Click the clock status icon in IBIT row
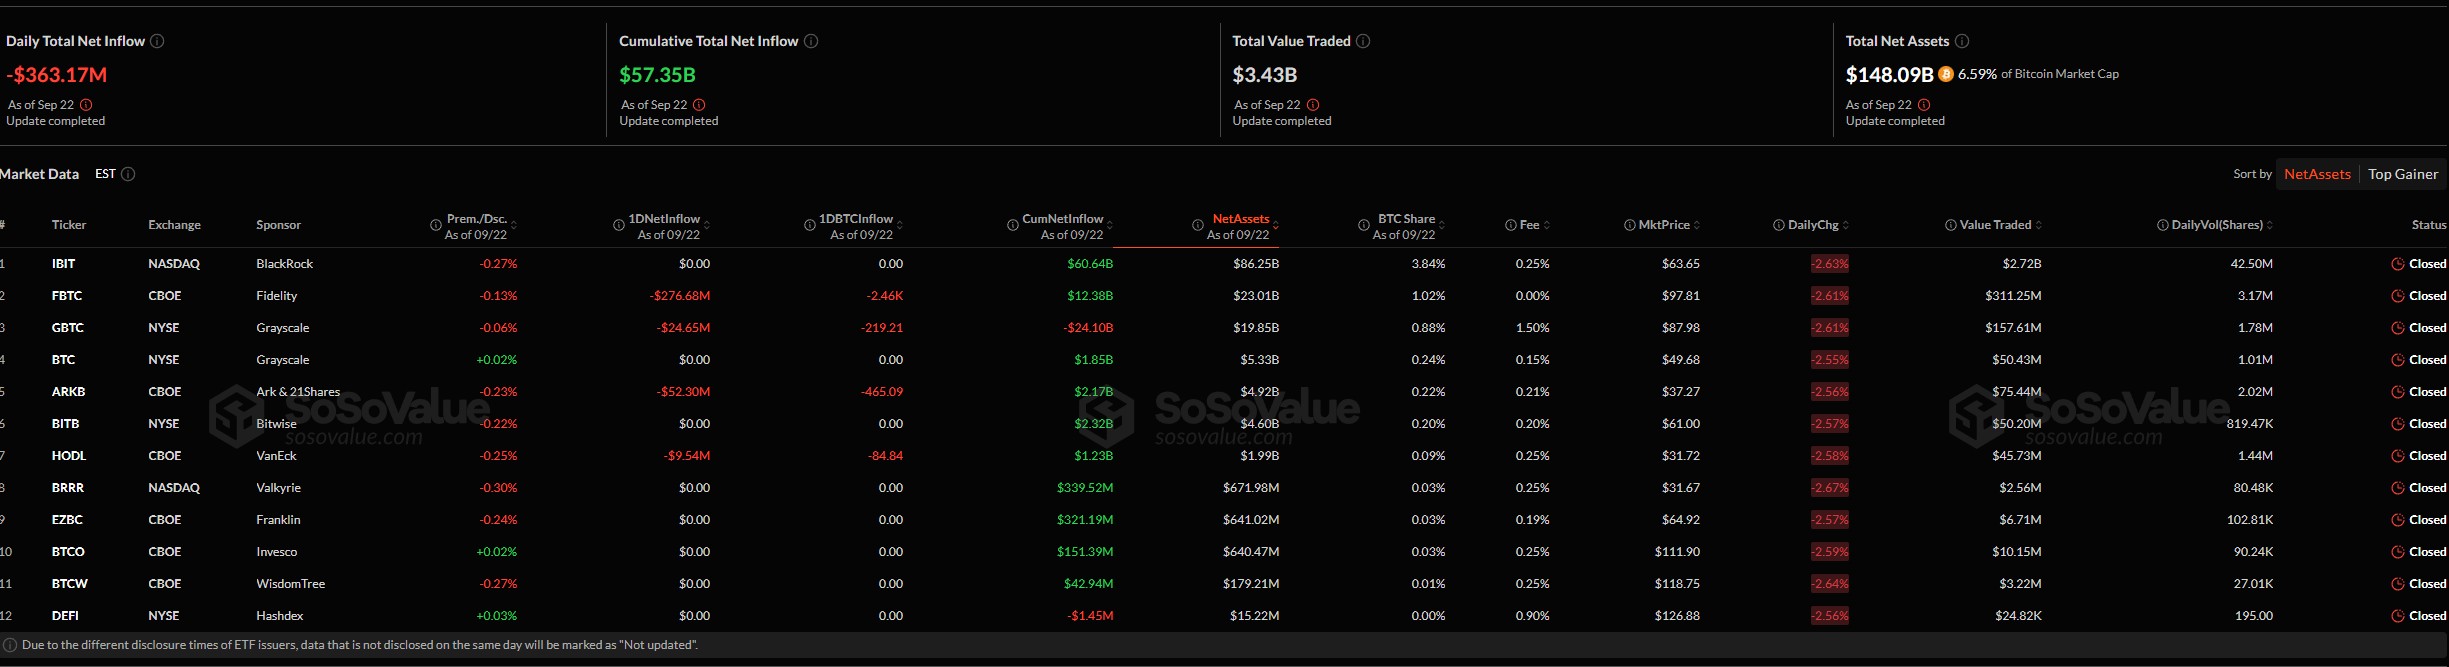The height and width of the screenshot is (667, 2449). (x=2398, y=264)
